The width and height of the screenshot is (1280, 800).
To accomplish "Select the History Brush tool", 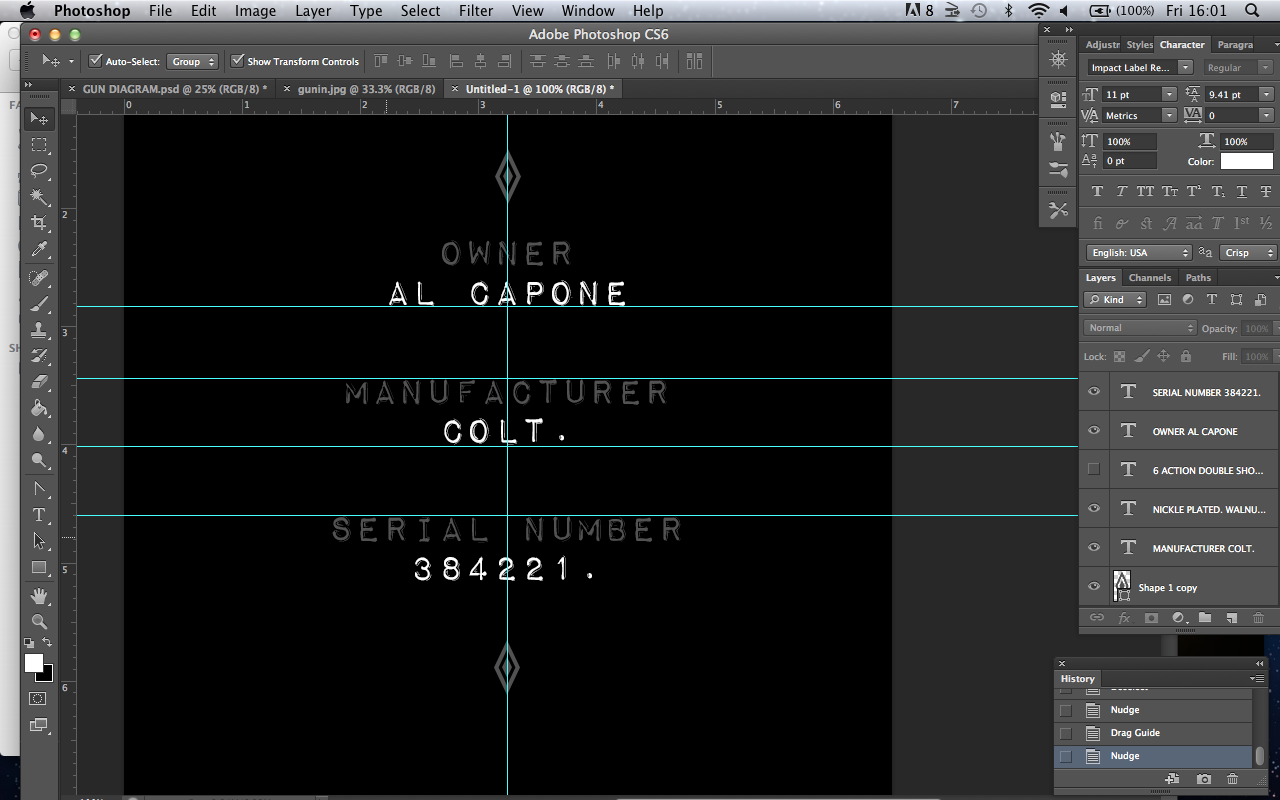I will (x=39, y=355).
